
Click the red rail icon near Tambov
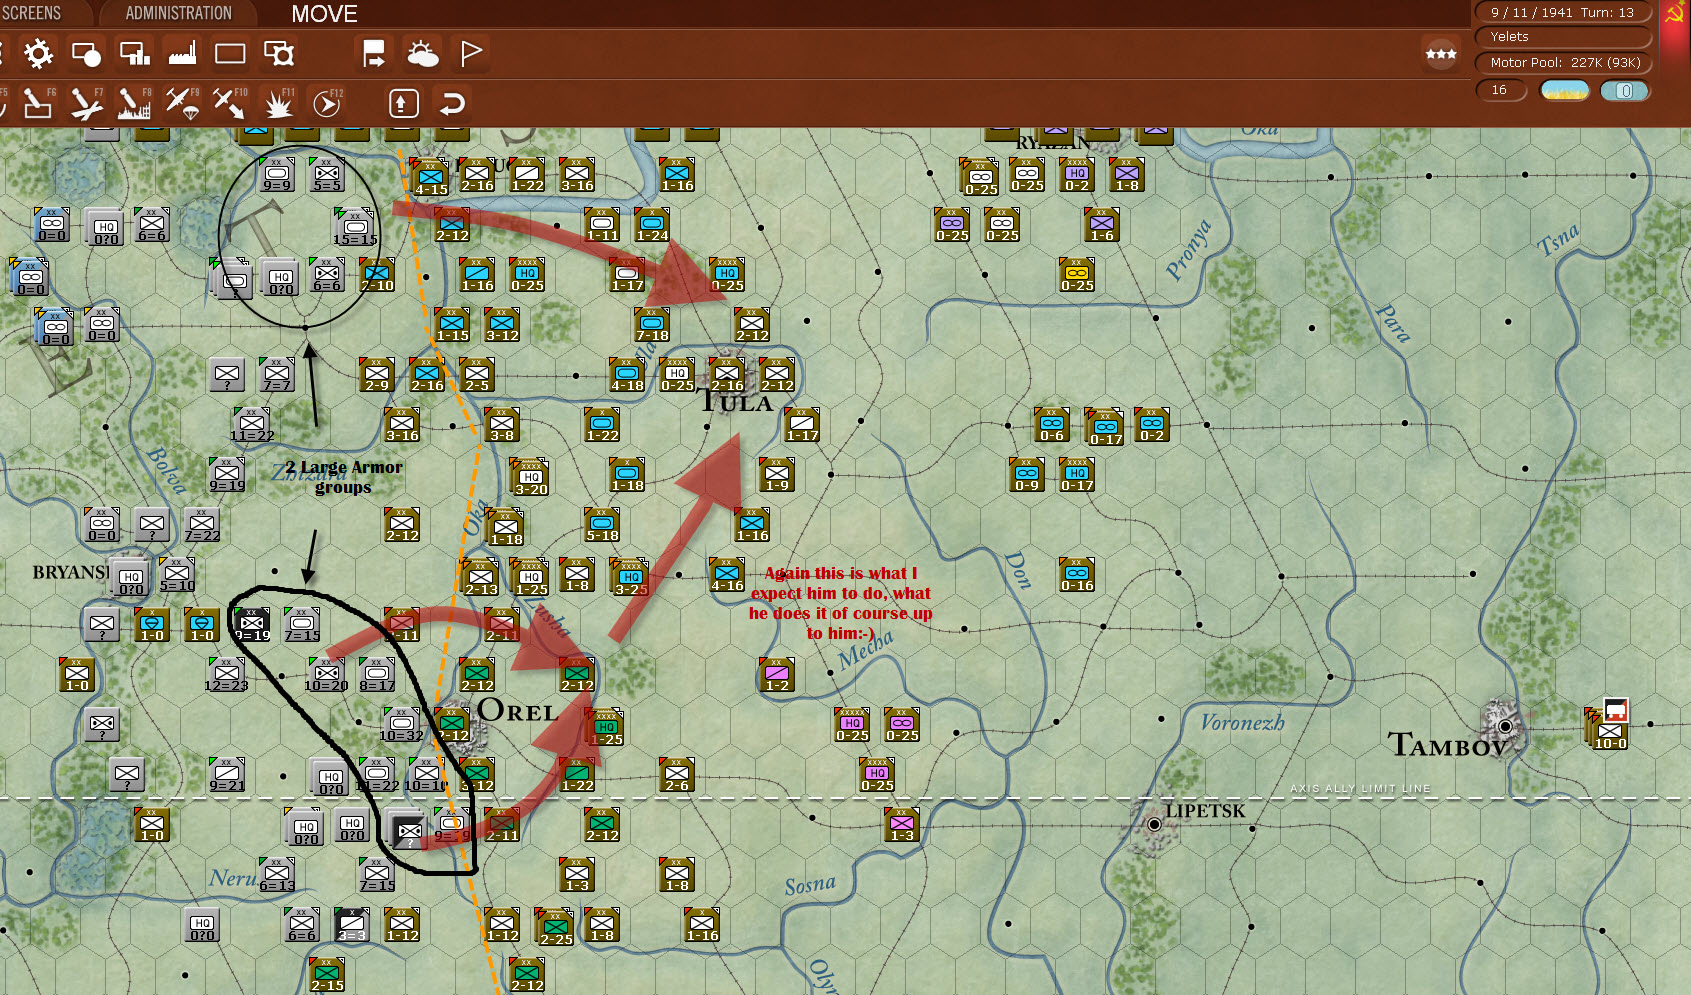click(x=1616, y=710)
